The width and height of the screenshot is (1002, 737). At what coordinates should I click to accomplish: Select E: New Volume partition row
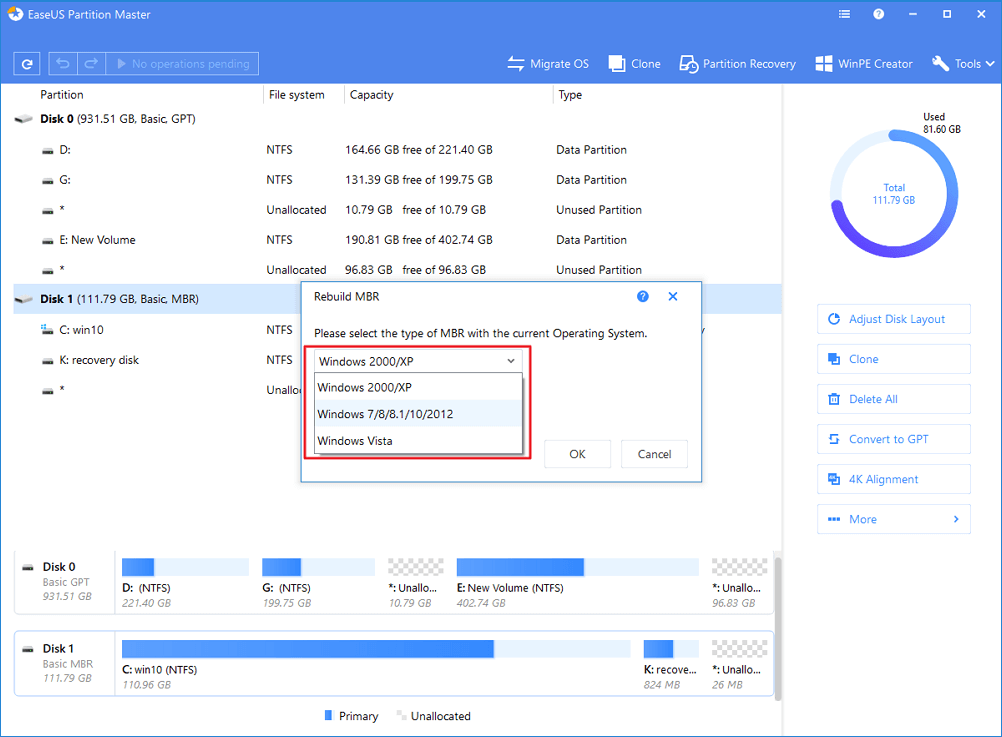click(x=397, y=240)
